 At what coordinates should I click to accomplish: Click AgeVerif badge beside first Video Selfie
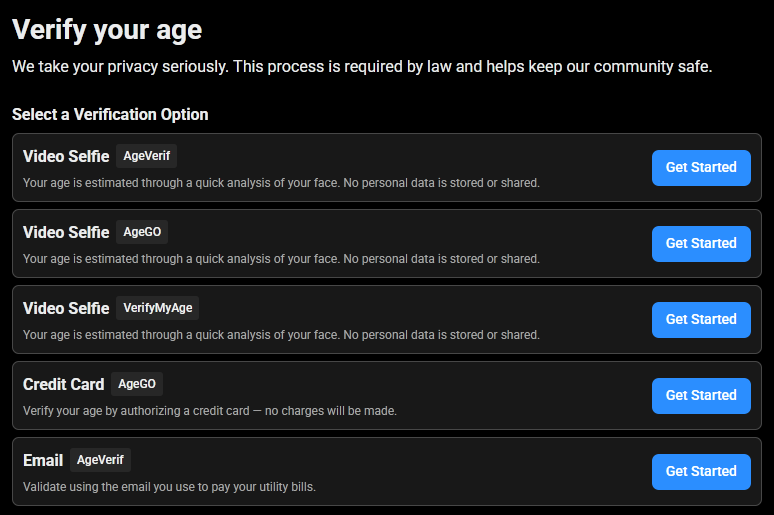(147, 156)
